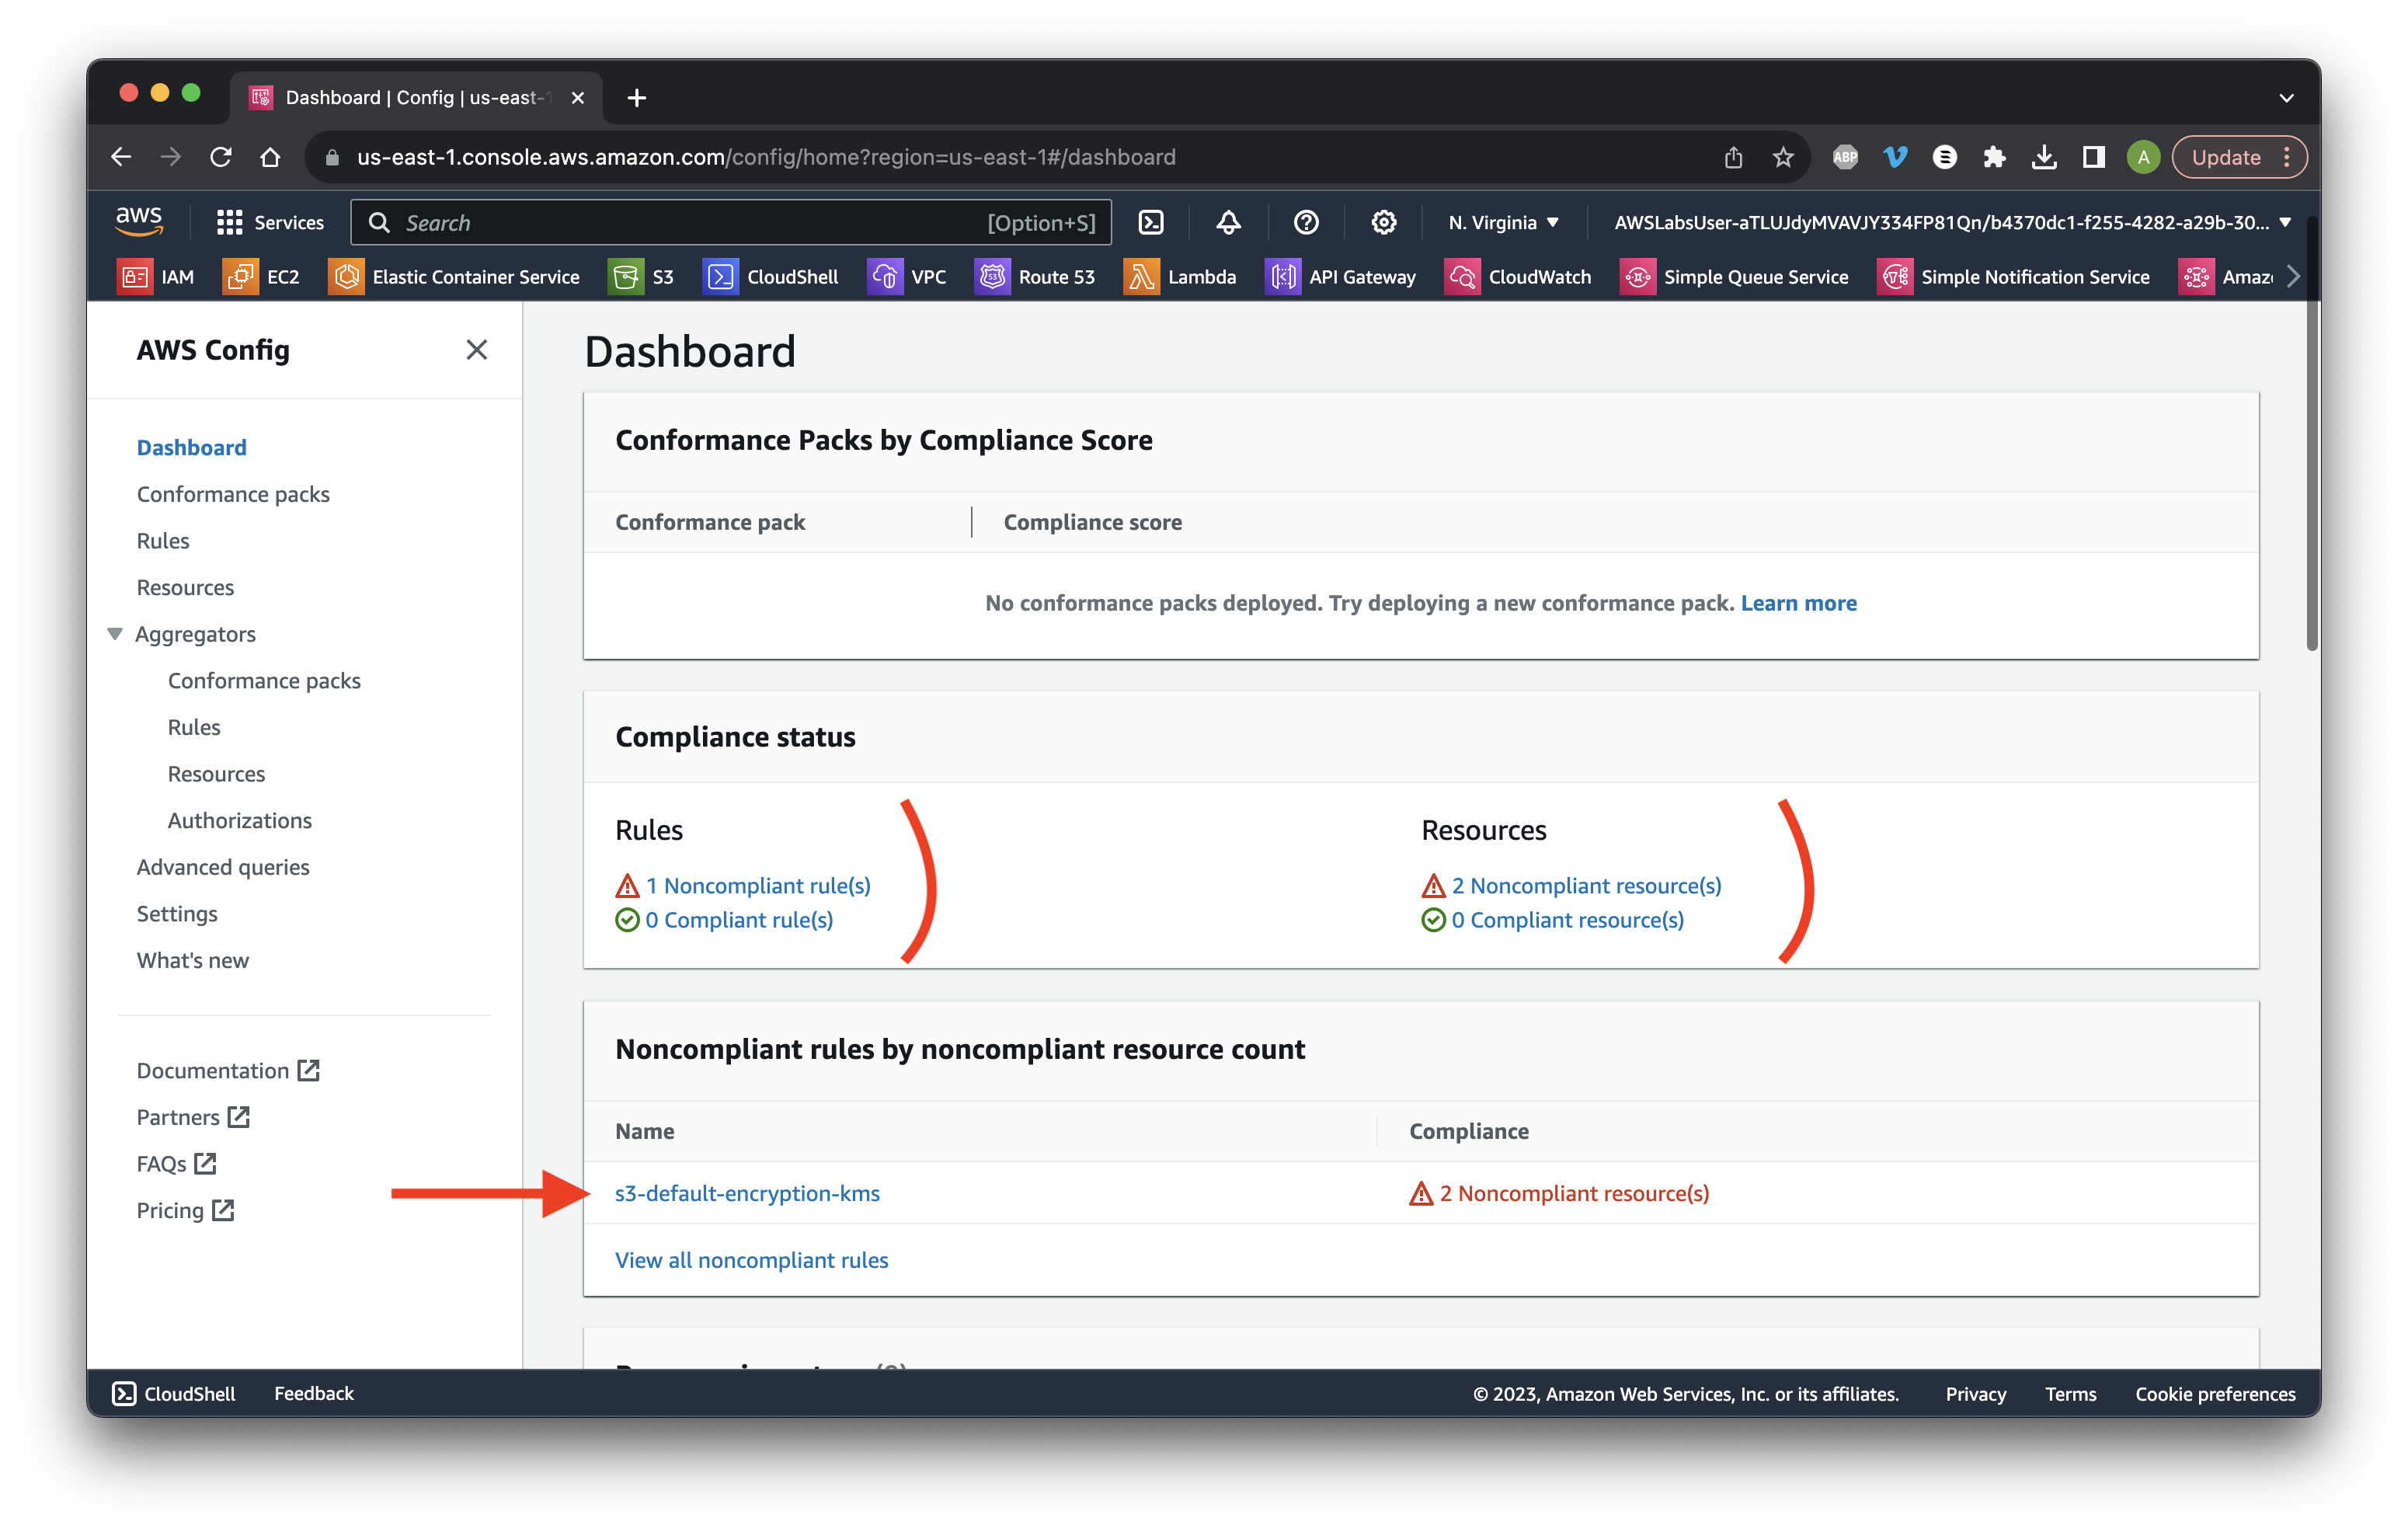Open the What's new page

pos(192,961)
